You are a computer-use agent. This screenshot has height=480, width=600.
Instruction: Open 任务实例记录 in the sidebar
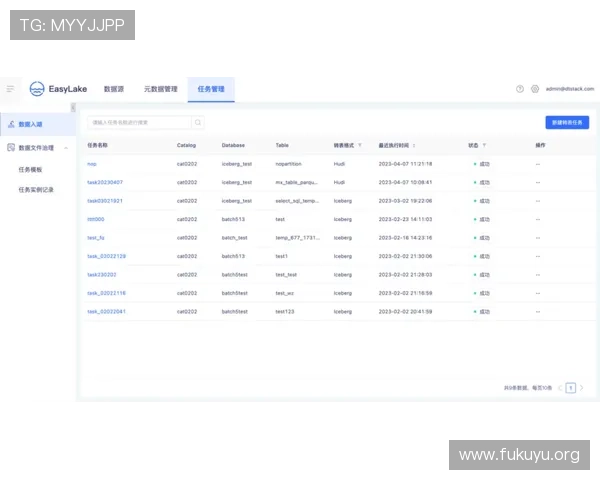tap(36, 189)
